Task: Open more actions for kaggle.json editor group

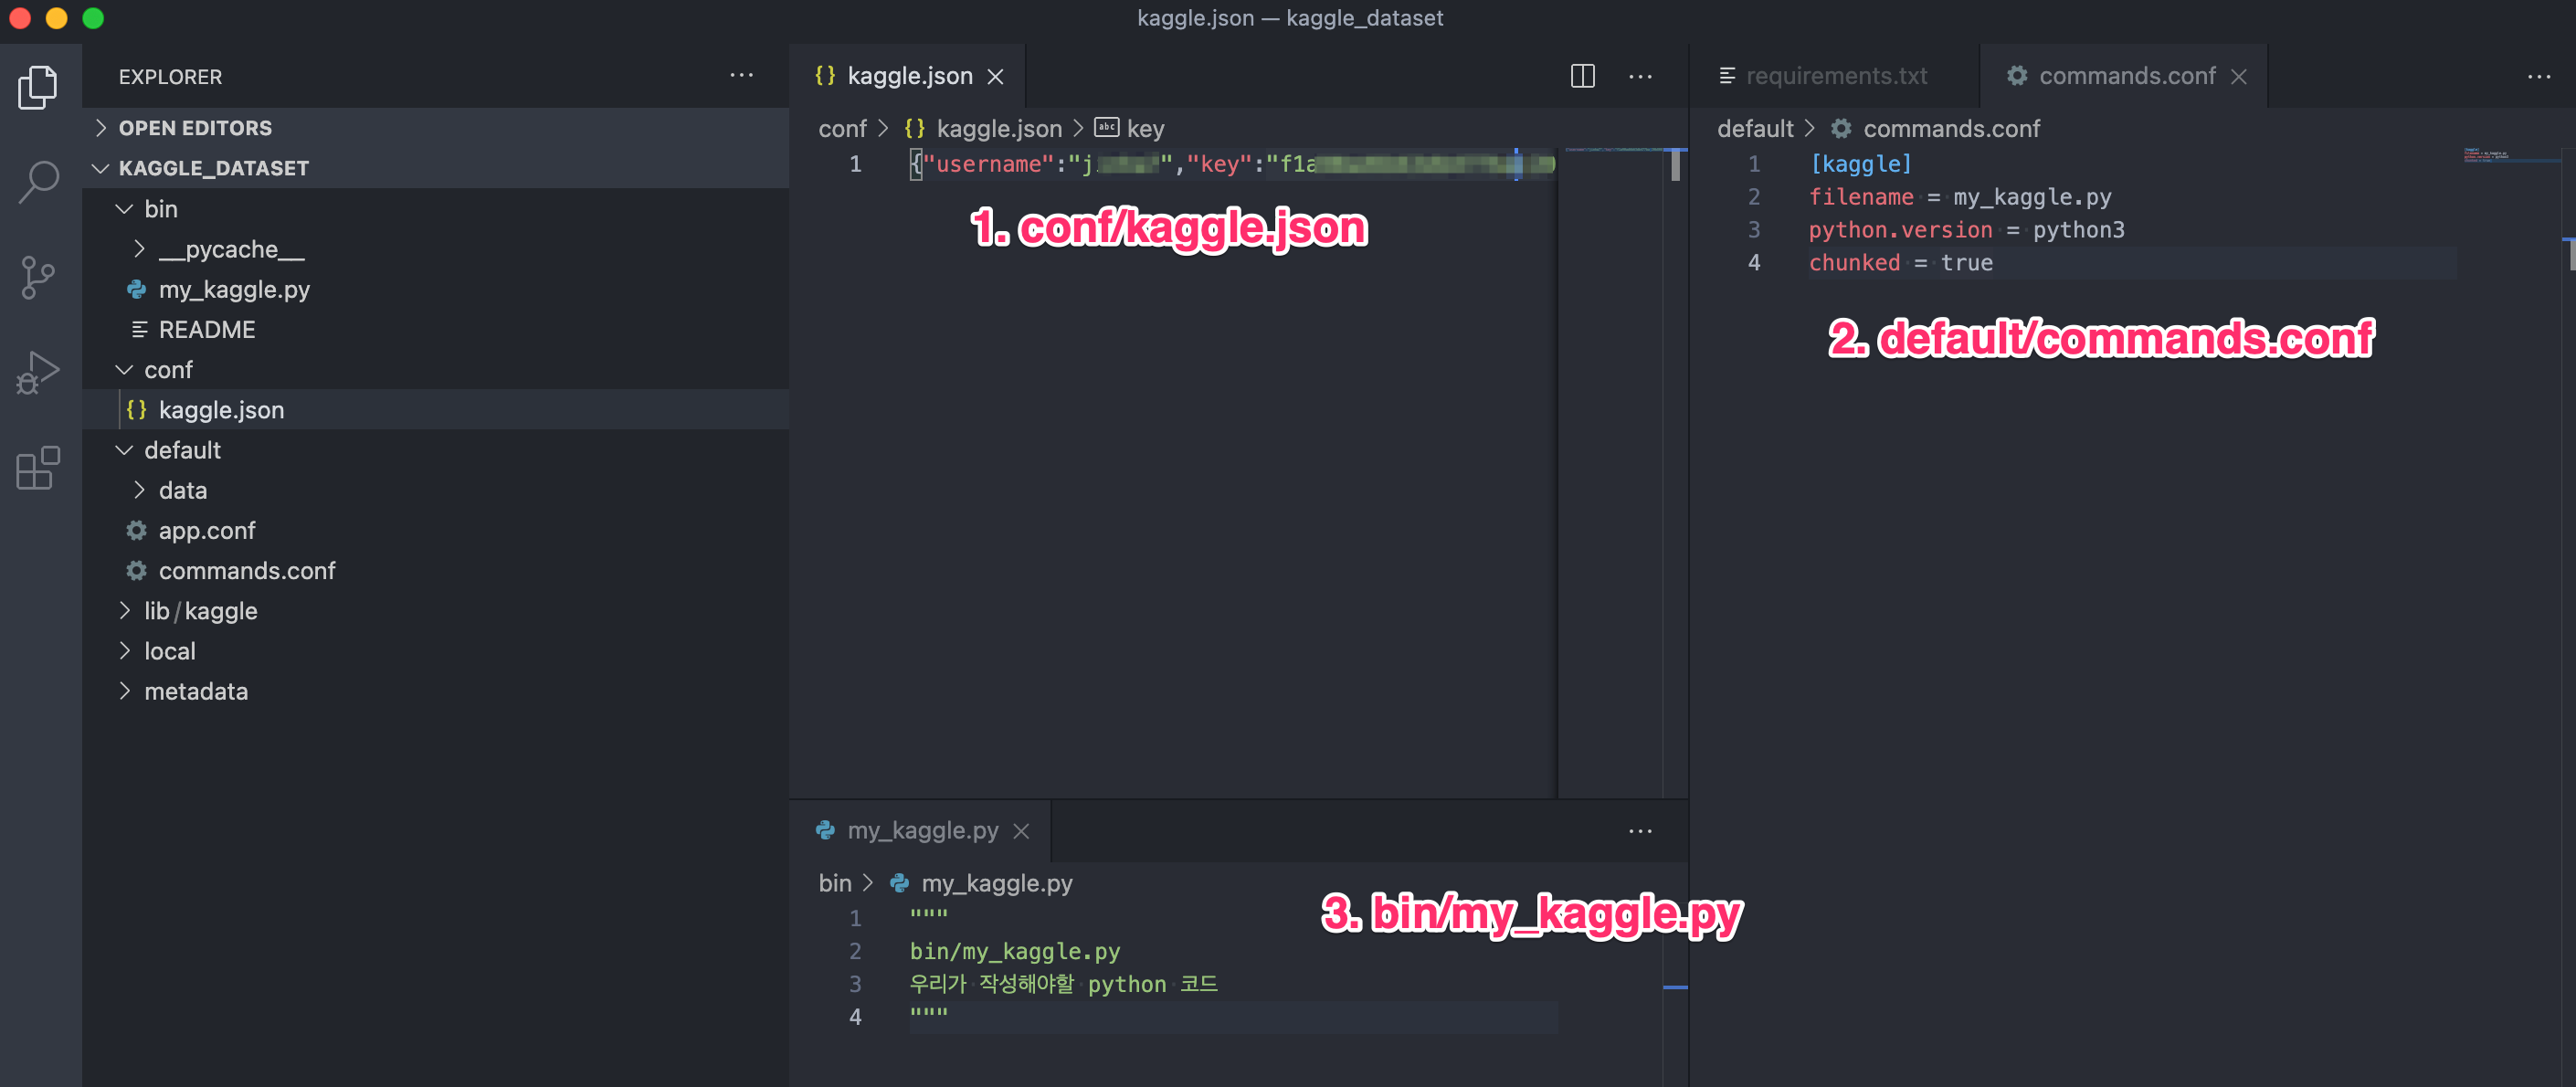Action: click(1640, 76)
